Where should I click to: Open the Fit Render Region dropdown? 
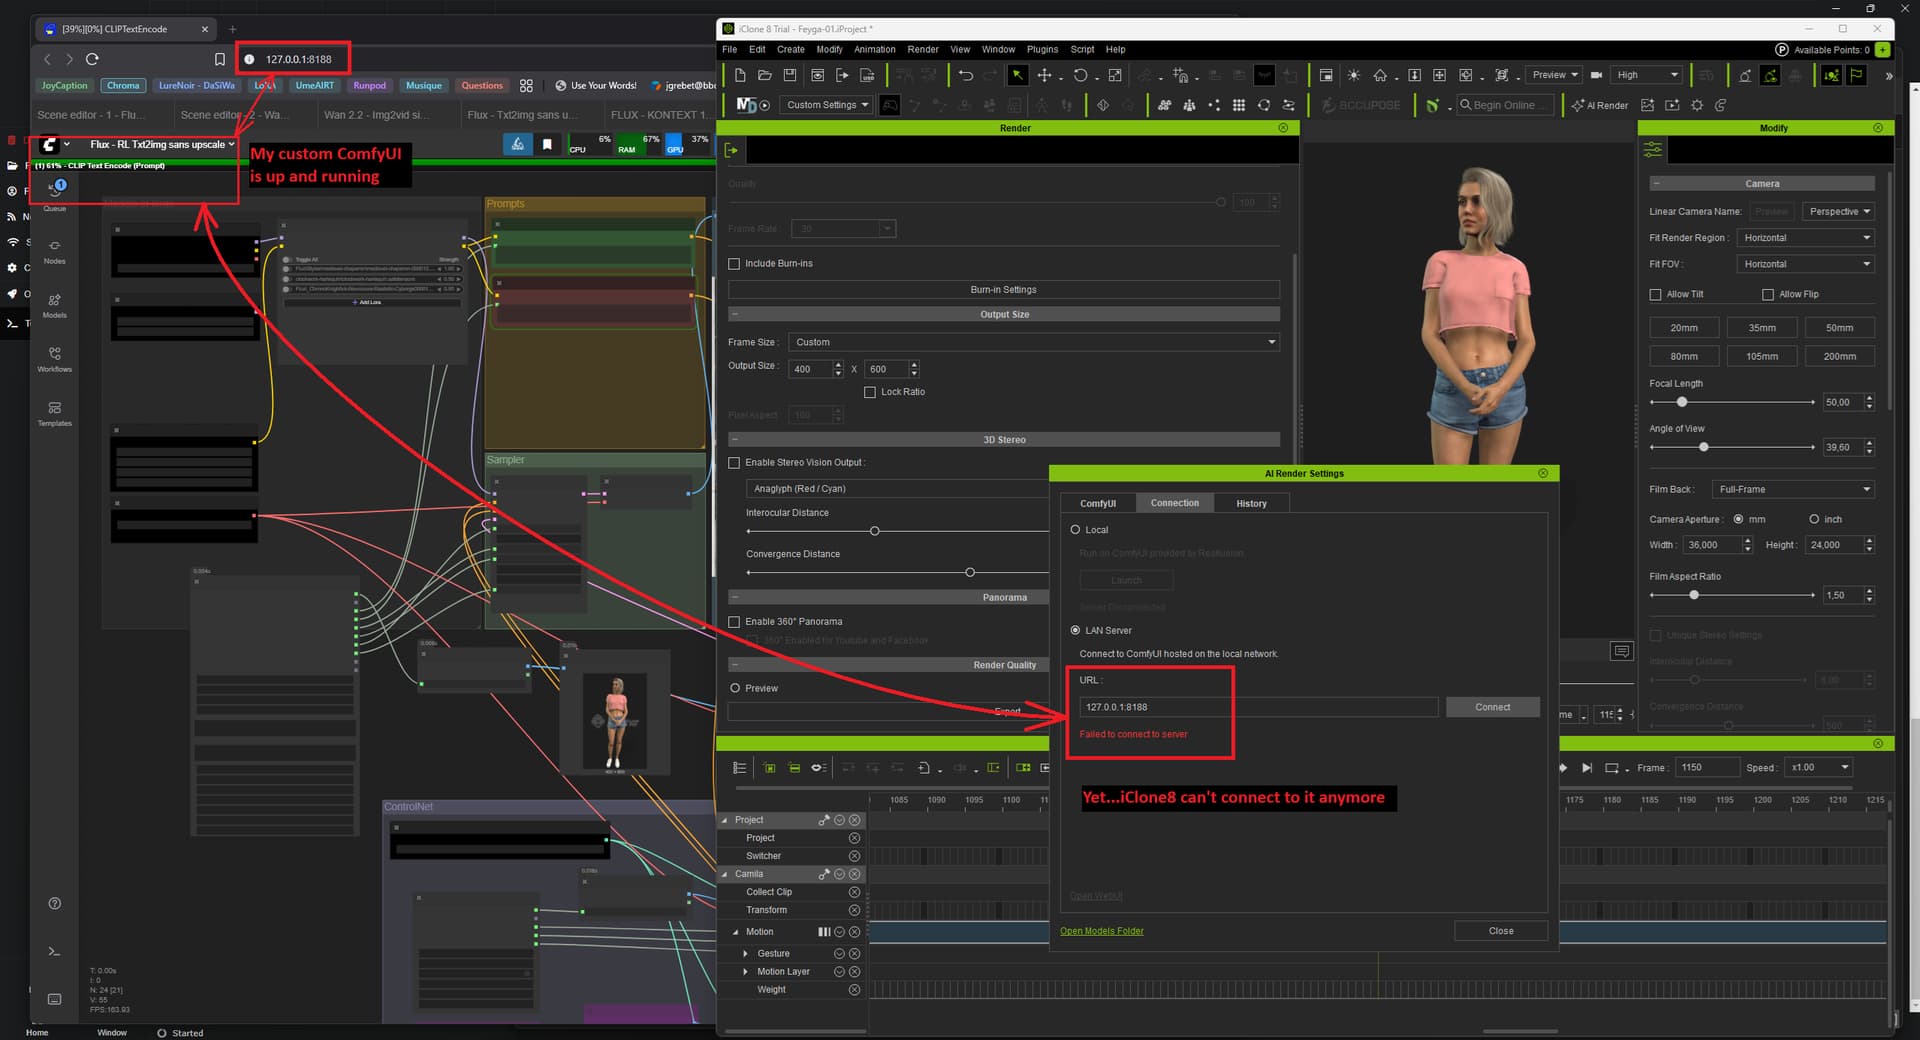click(1806, 238)
